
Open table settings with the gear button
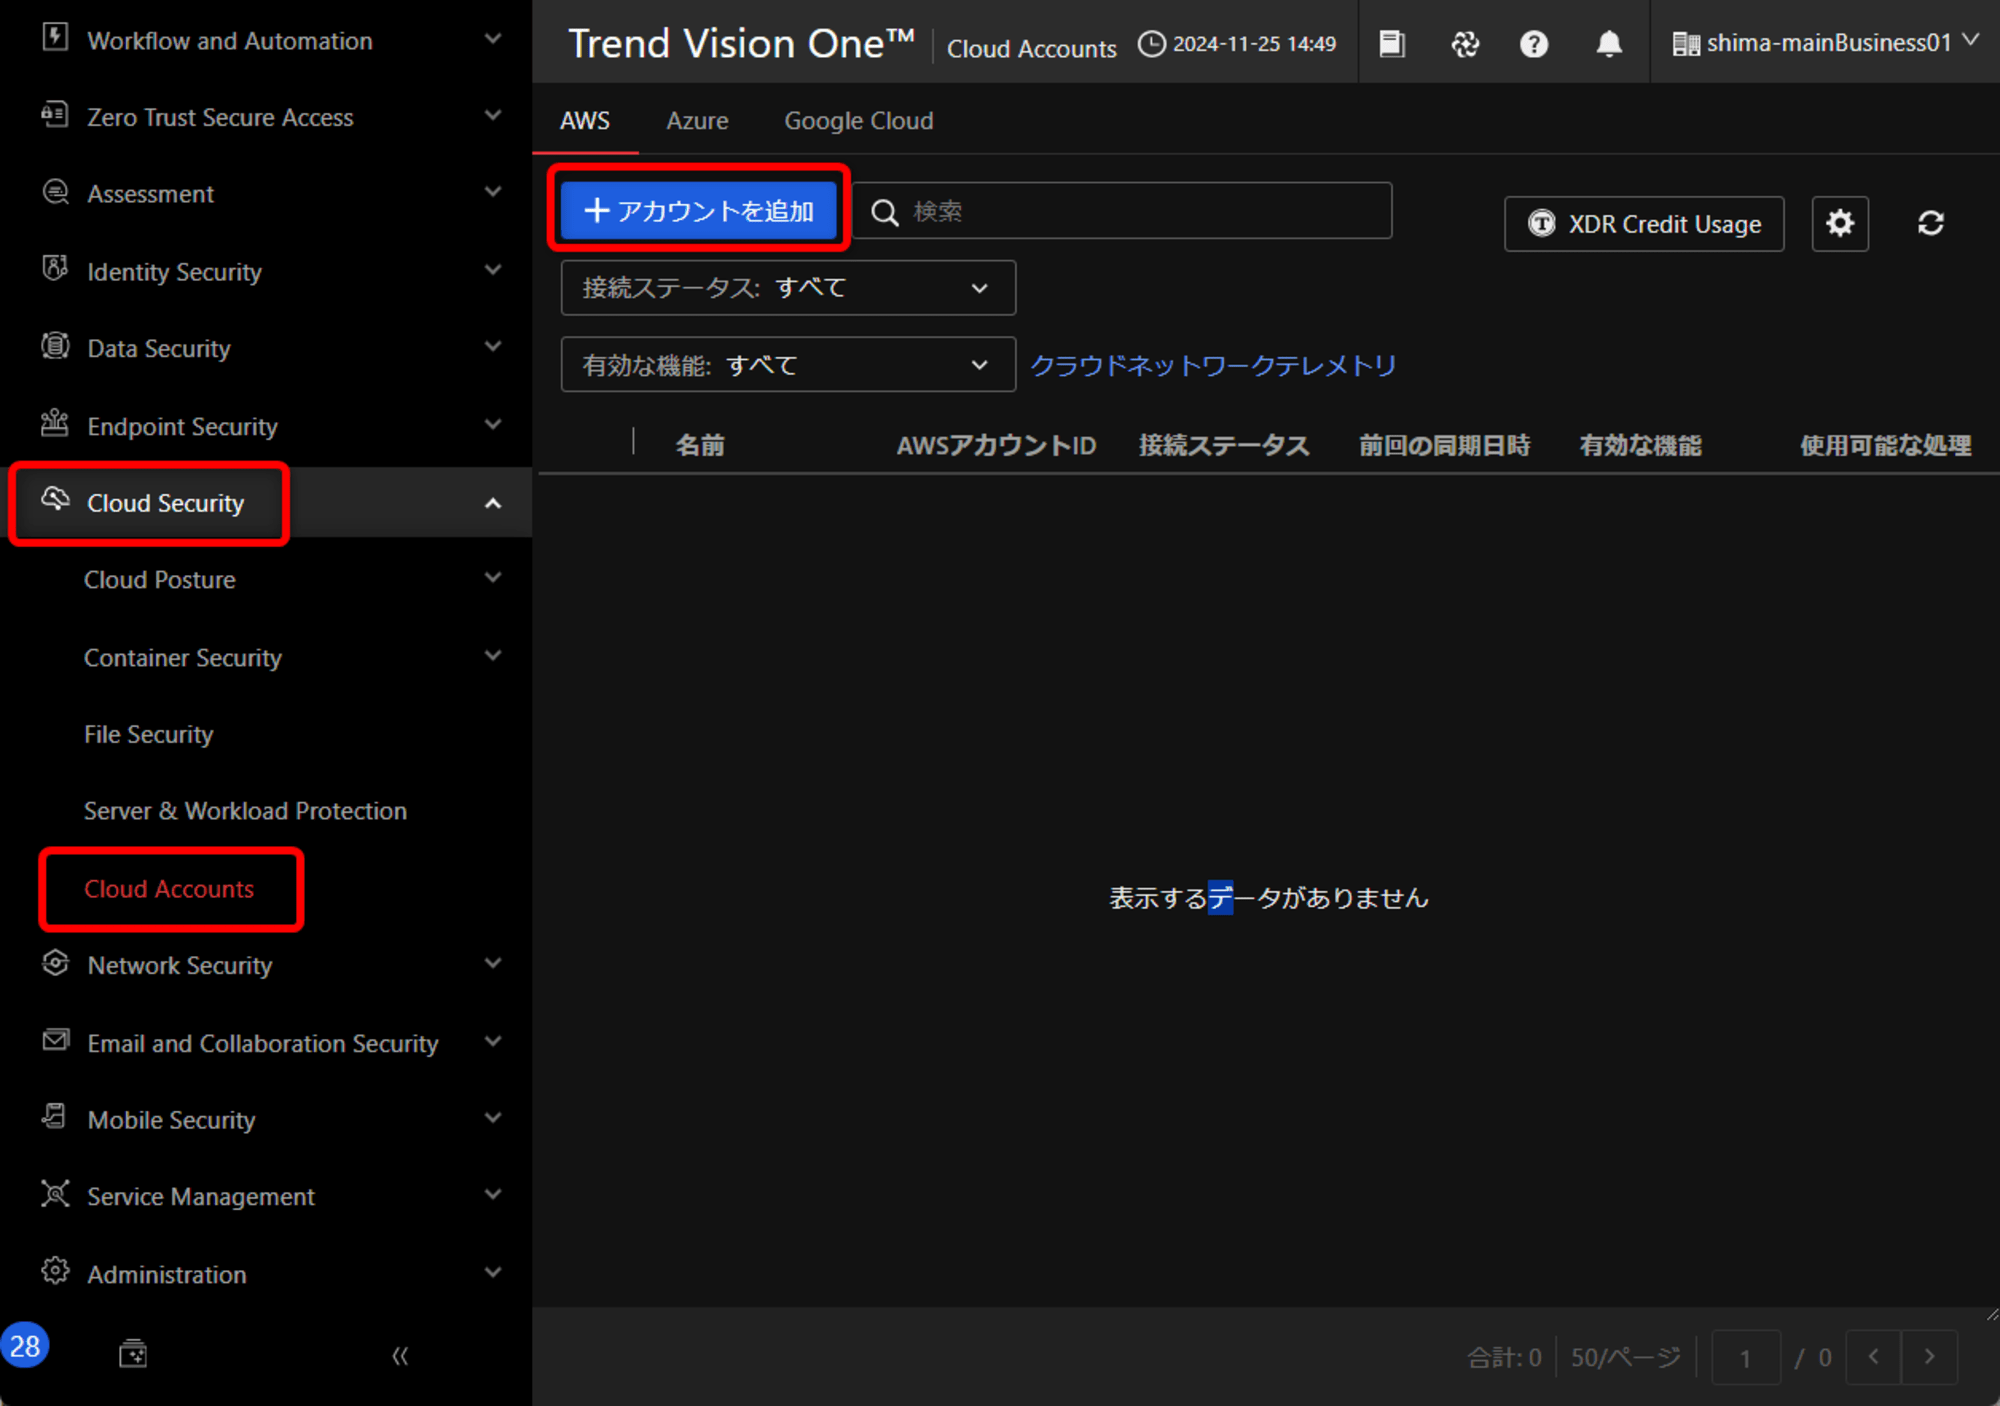(x=1840, y=223)
